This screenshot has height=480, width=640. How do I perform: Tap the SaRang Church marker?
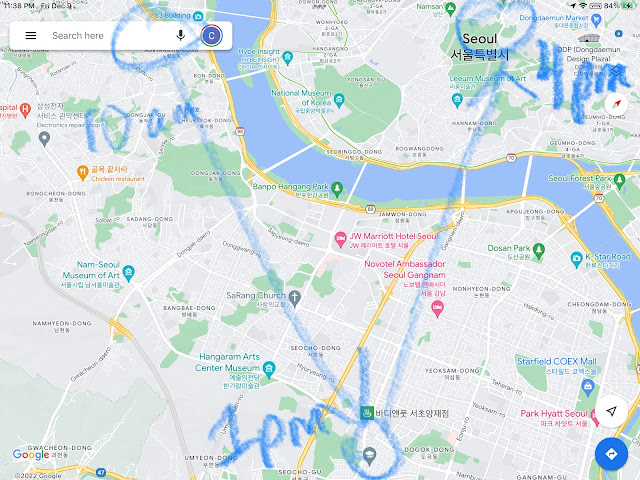click(294, 298)
